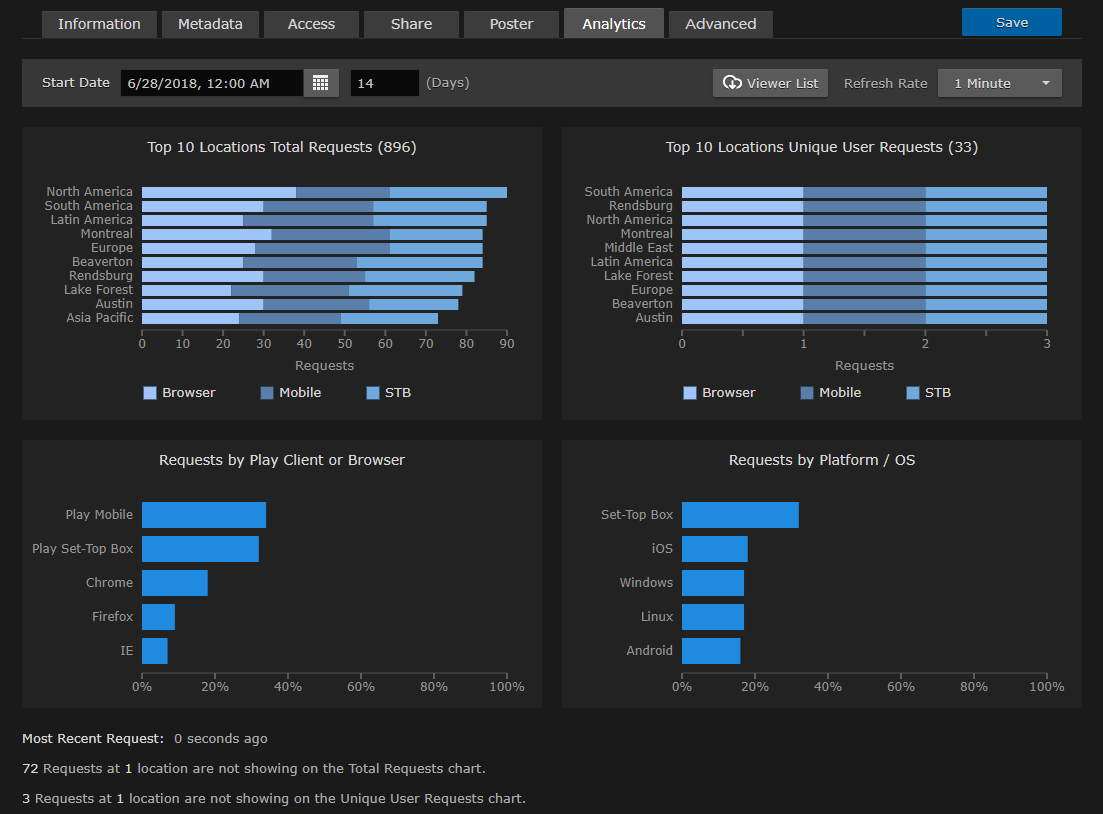Open the Poster tab
The height and width of the screenshot is (814, 1103).
(511, 23)
